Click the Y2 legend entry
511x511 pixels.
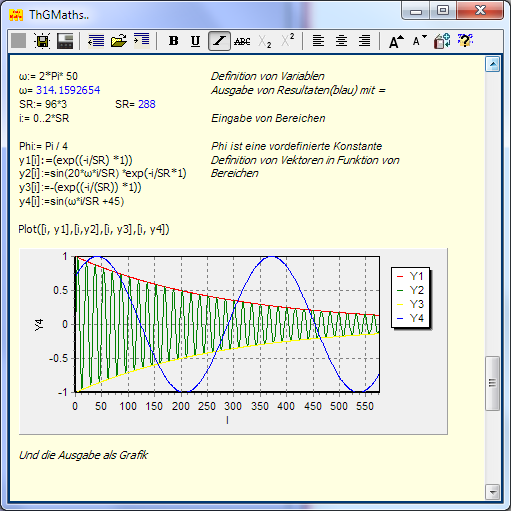coord(410,290)
